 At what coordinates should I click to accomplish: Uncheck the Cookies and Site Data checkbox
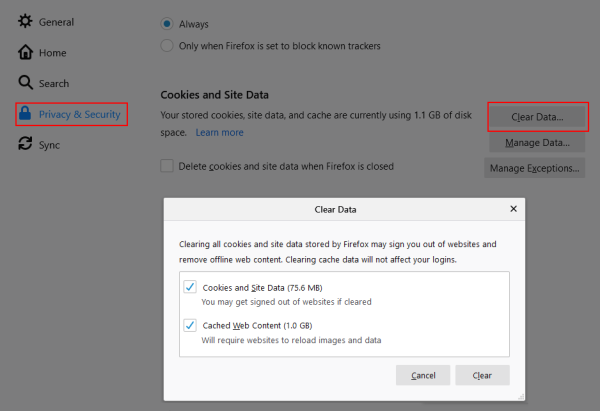(x=190, y=287)
